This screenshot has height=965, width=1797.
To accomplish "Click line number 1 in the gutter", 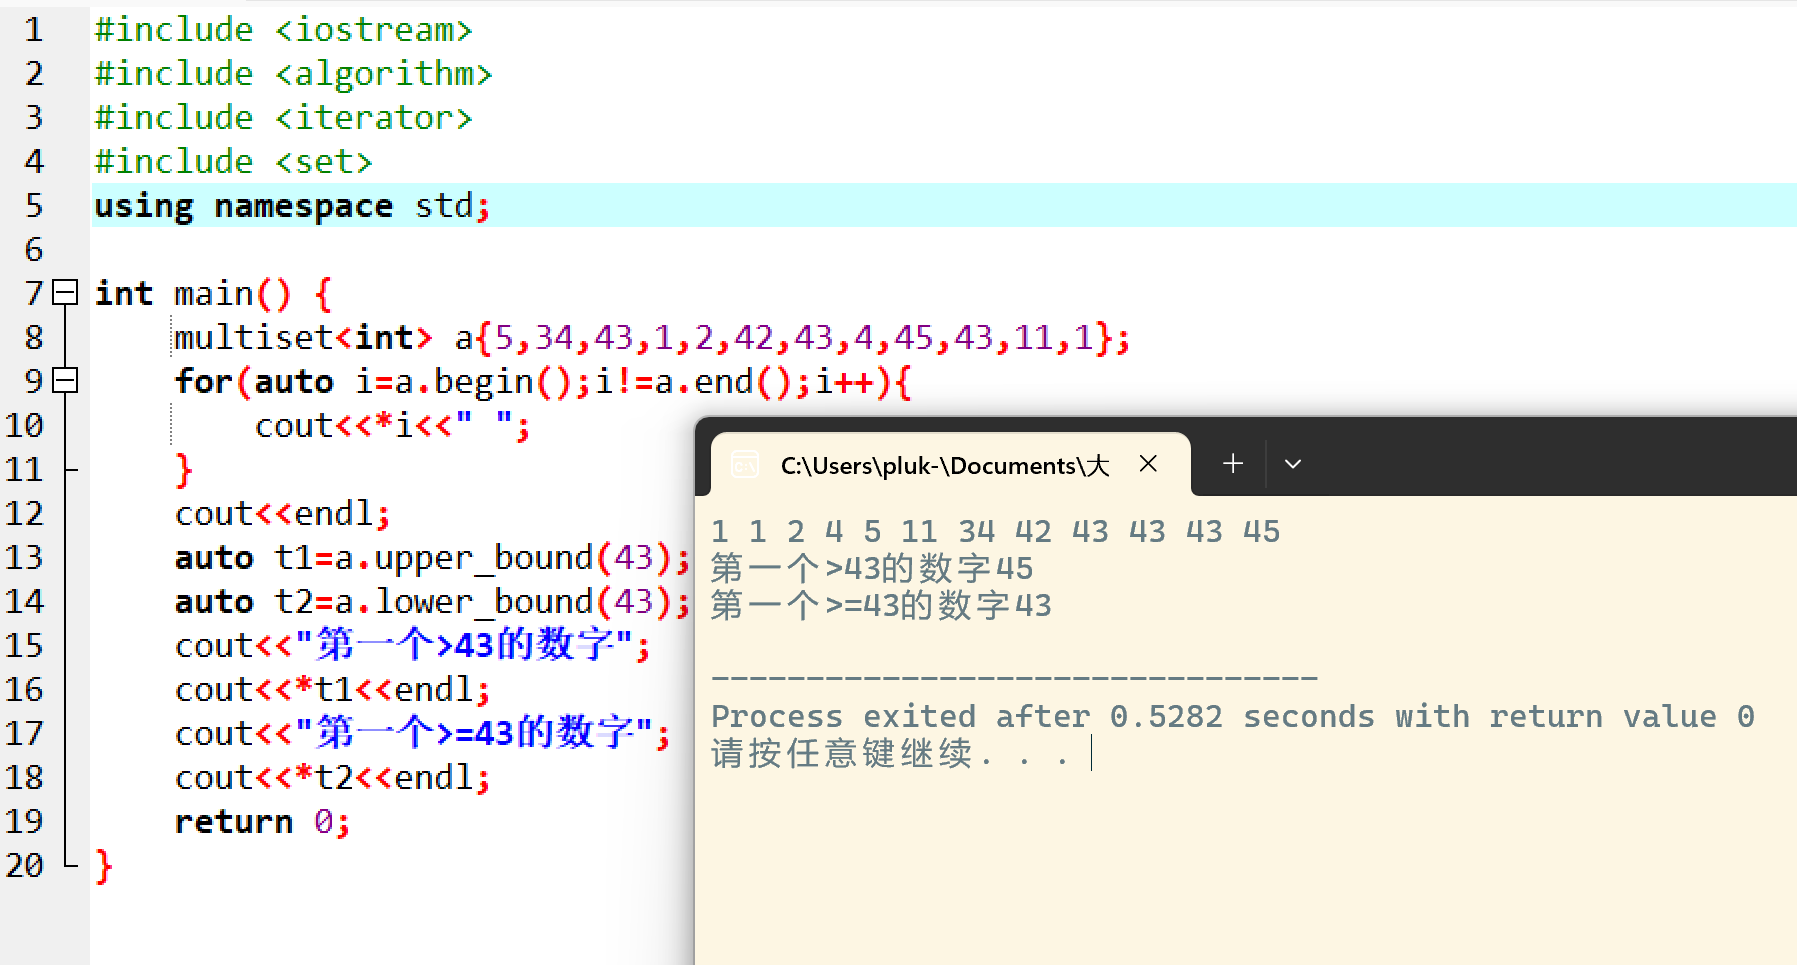I will 34,30.
